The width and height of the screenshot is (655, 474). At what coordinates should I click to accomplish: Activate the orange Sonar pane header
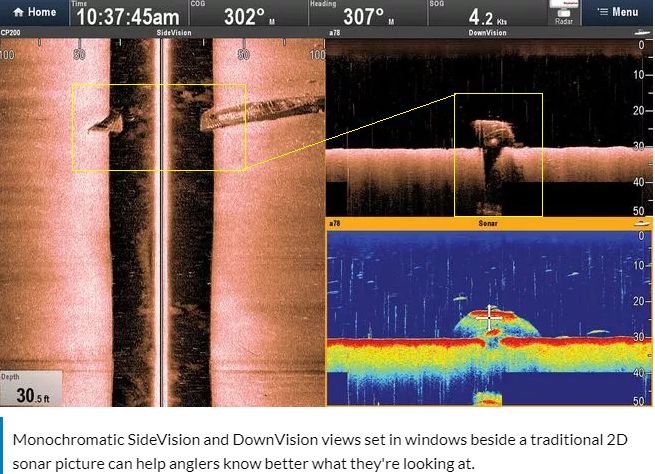(x=489, y=223)
